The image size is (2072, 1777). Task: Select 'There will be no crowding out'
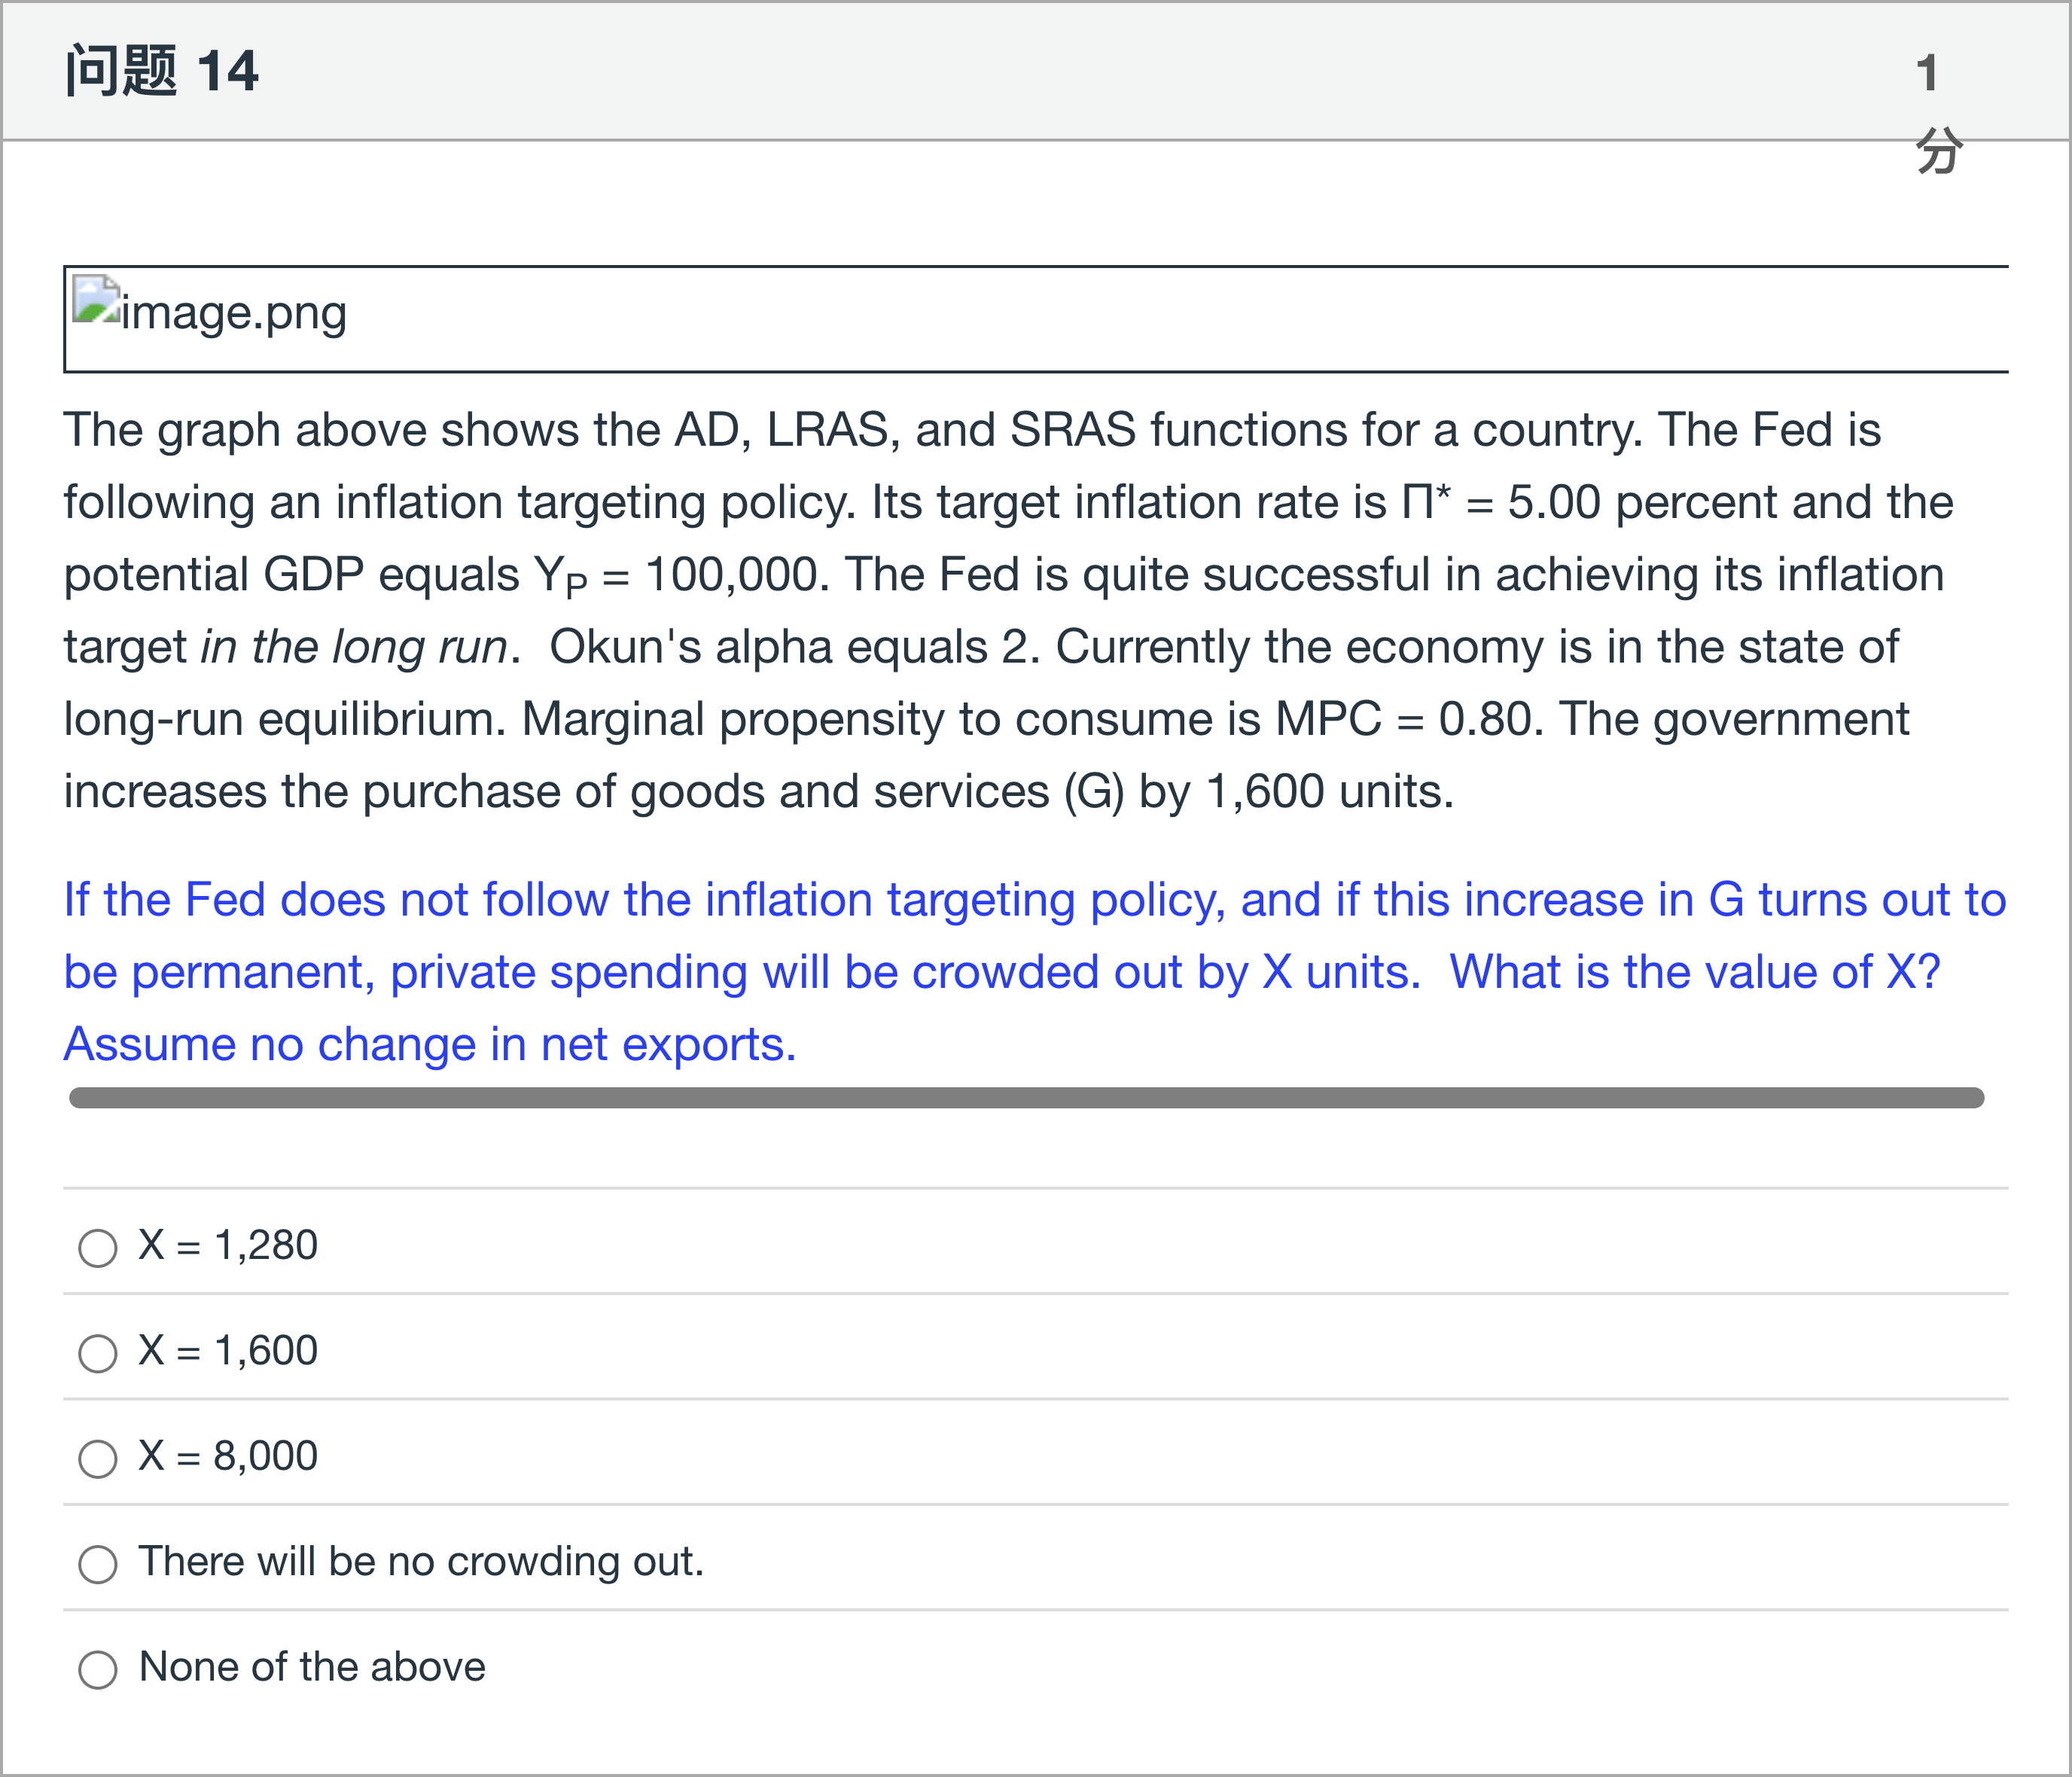click(x=97, y=1564)
